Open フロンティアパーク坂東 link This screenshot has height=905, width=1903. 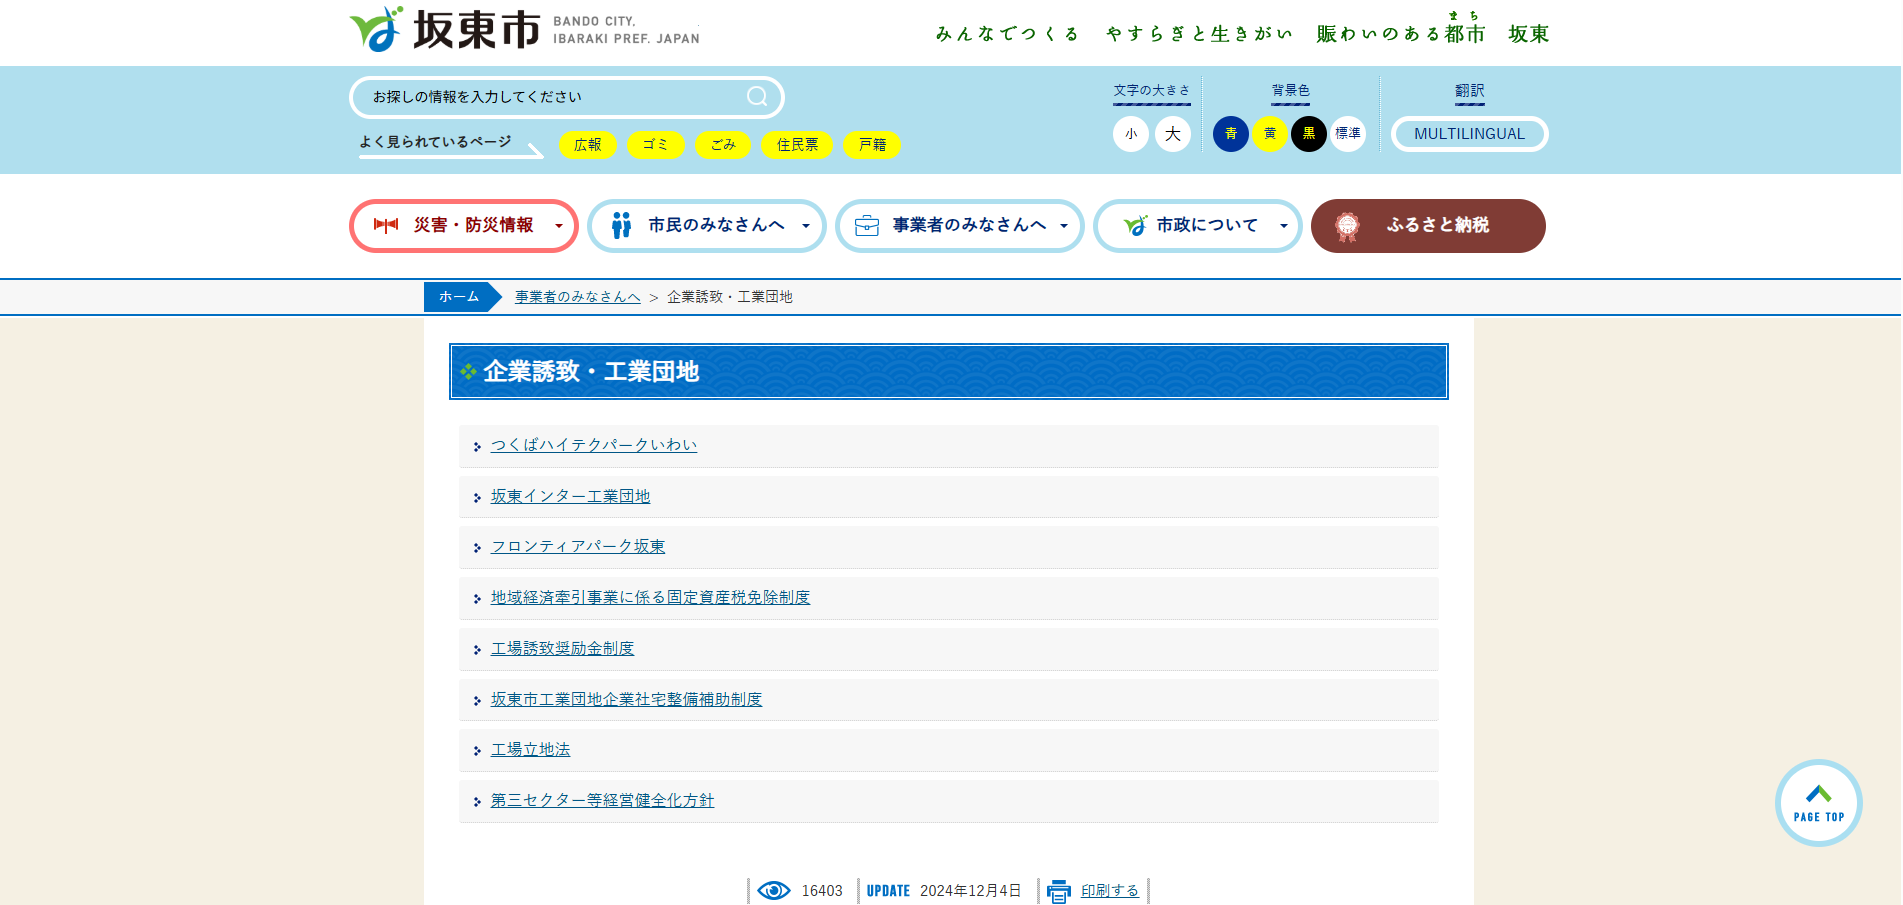click(578, 546)
